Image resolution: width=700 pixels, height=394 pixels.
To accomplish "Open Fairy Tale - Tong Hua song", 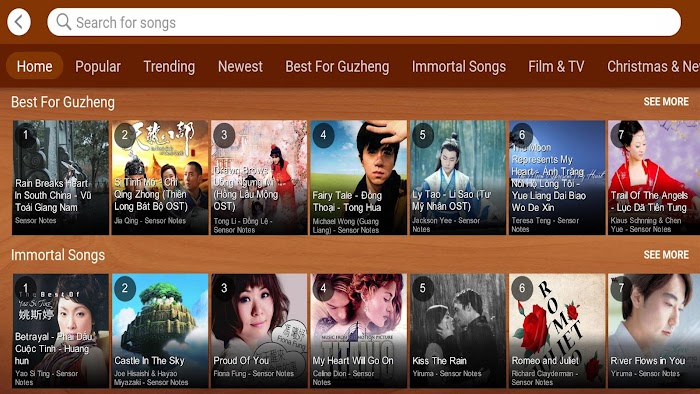I will click(358, 177).
